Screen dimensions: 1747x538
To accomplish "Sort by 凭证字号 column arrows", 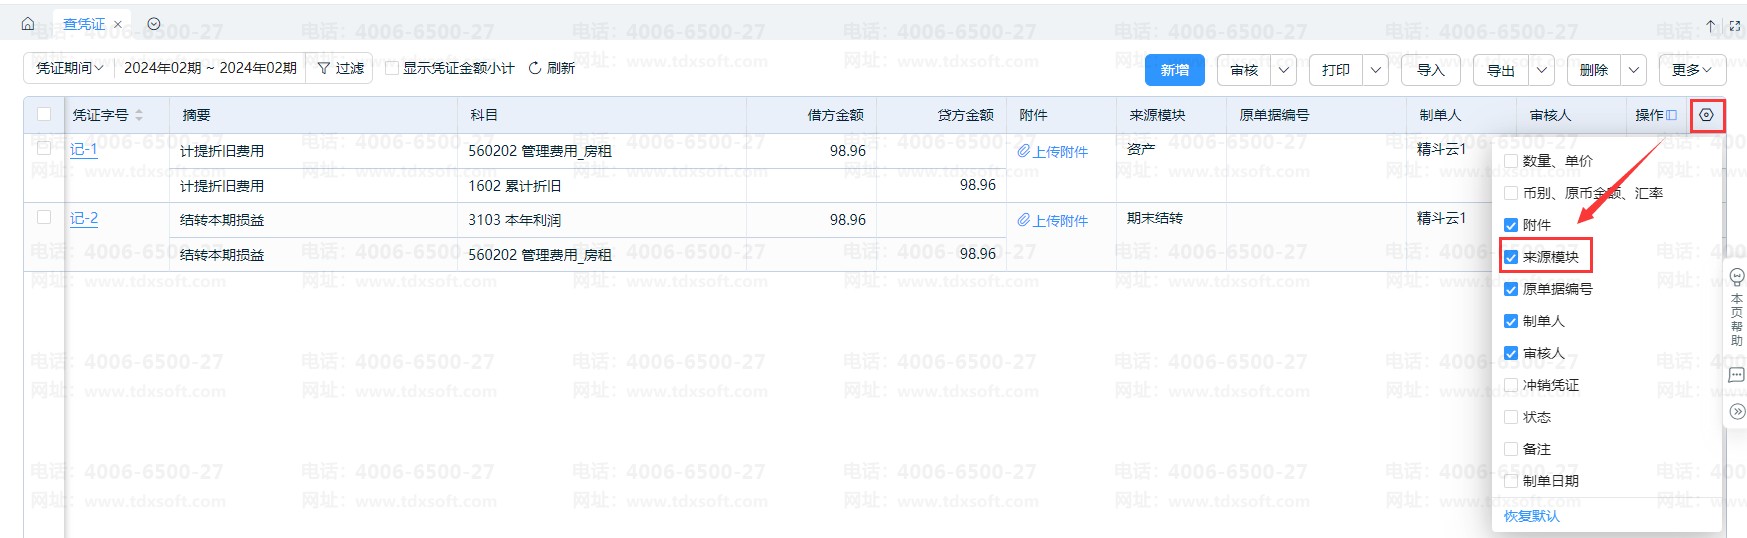I will (139, 115).
